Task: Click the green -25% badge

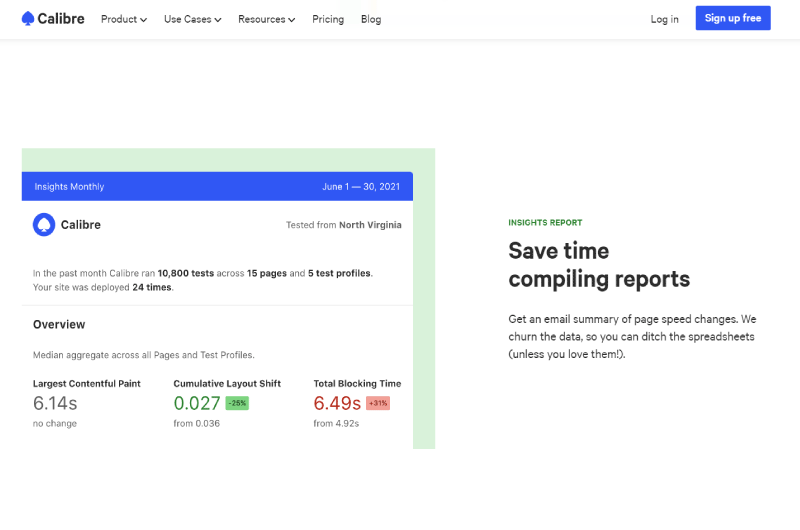Action: coord(237,403)
